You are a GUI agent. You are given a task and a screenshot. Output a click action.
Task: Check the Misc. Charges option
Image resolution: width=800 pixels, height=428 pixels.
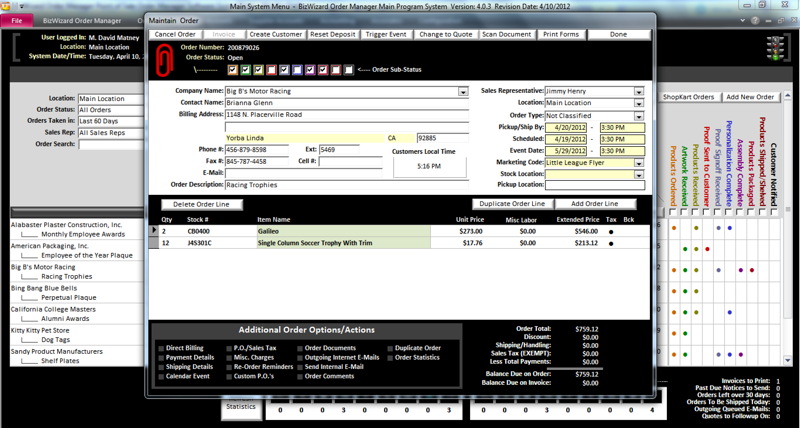click(229, 358)
